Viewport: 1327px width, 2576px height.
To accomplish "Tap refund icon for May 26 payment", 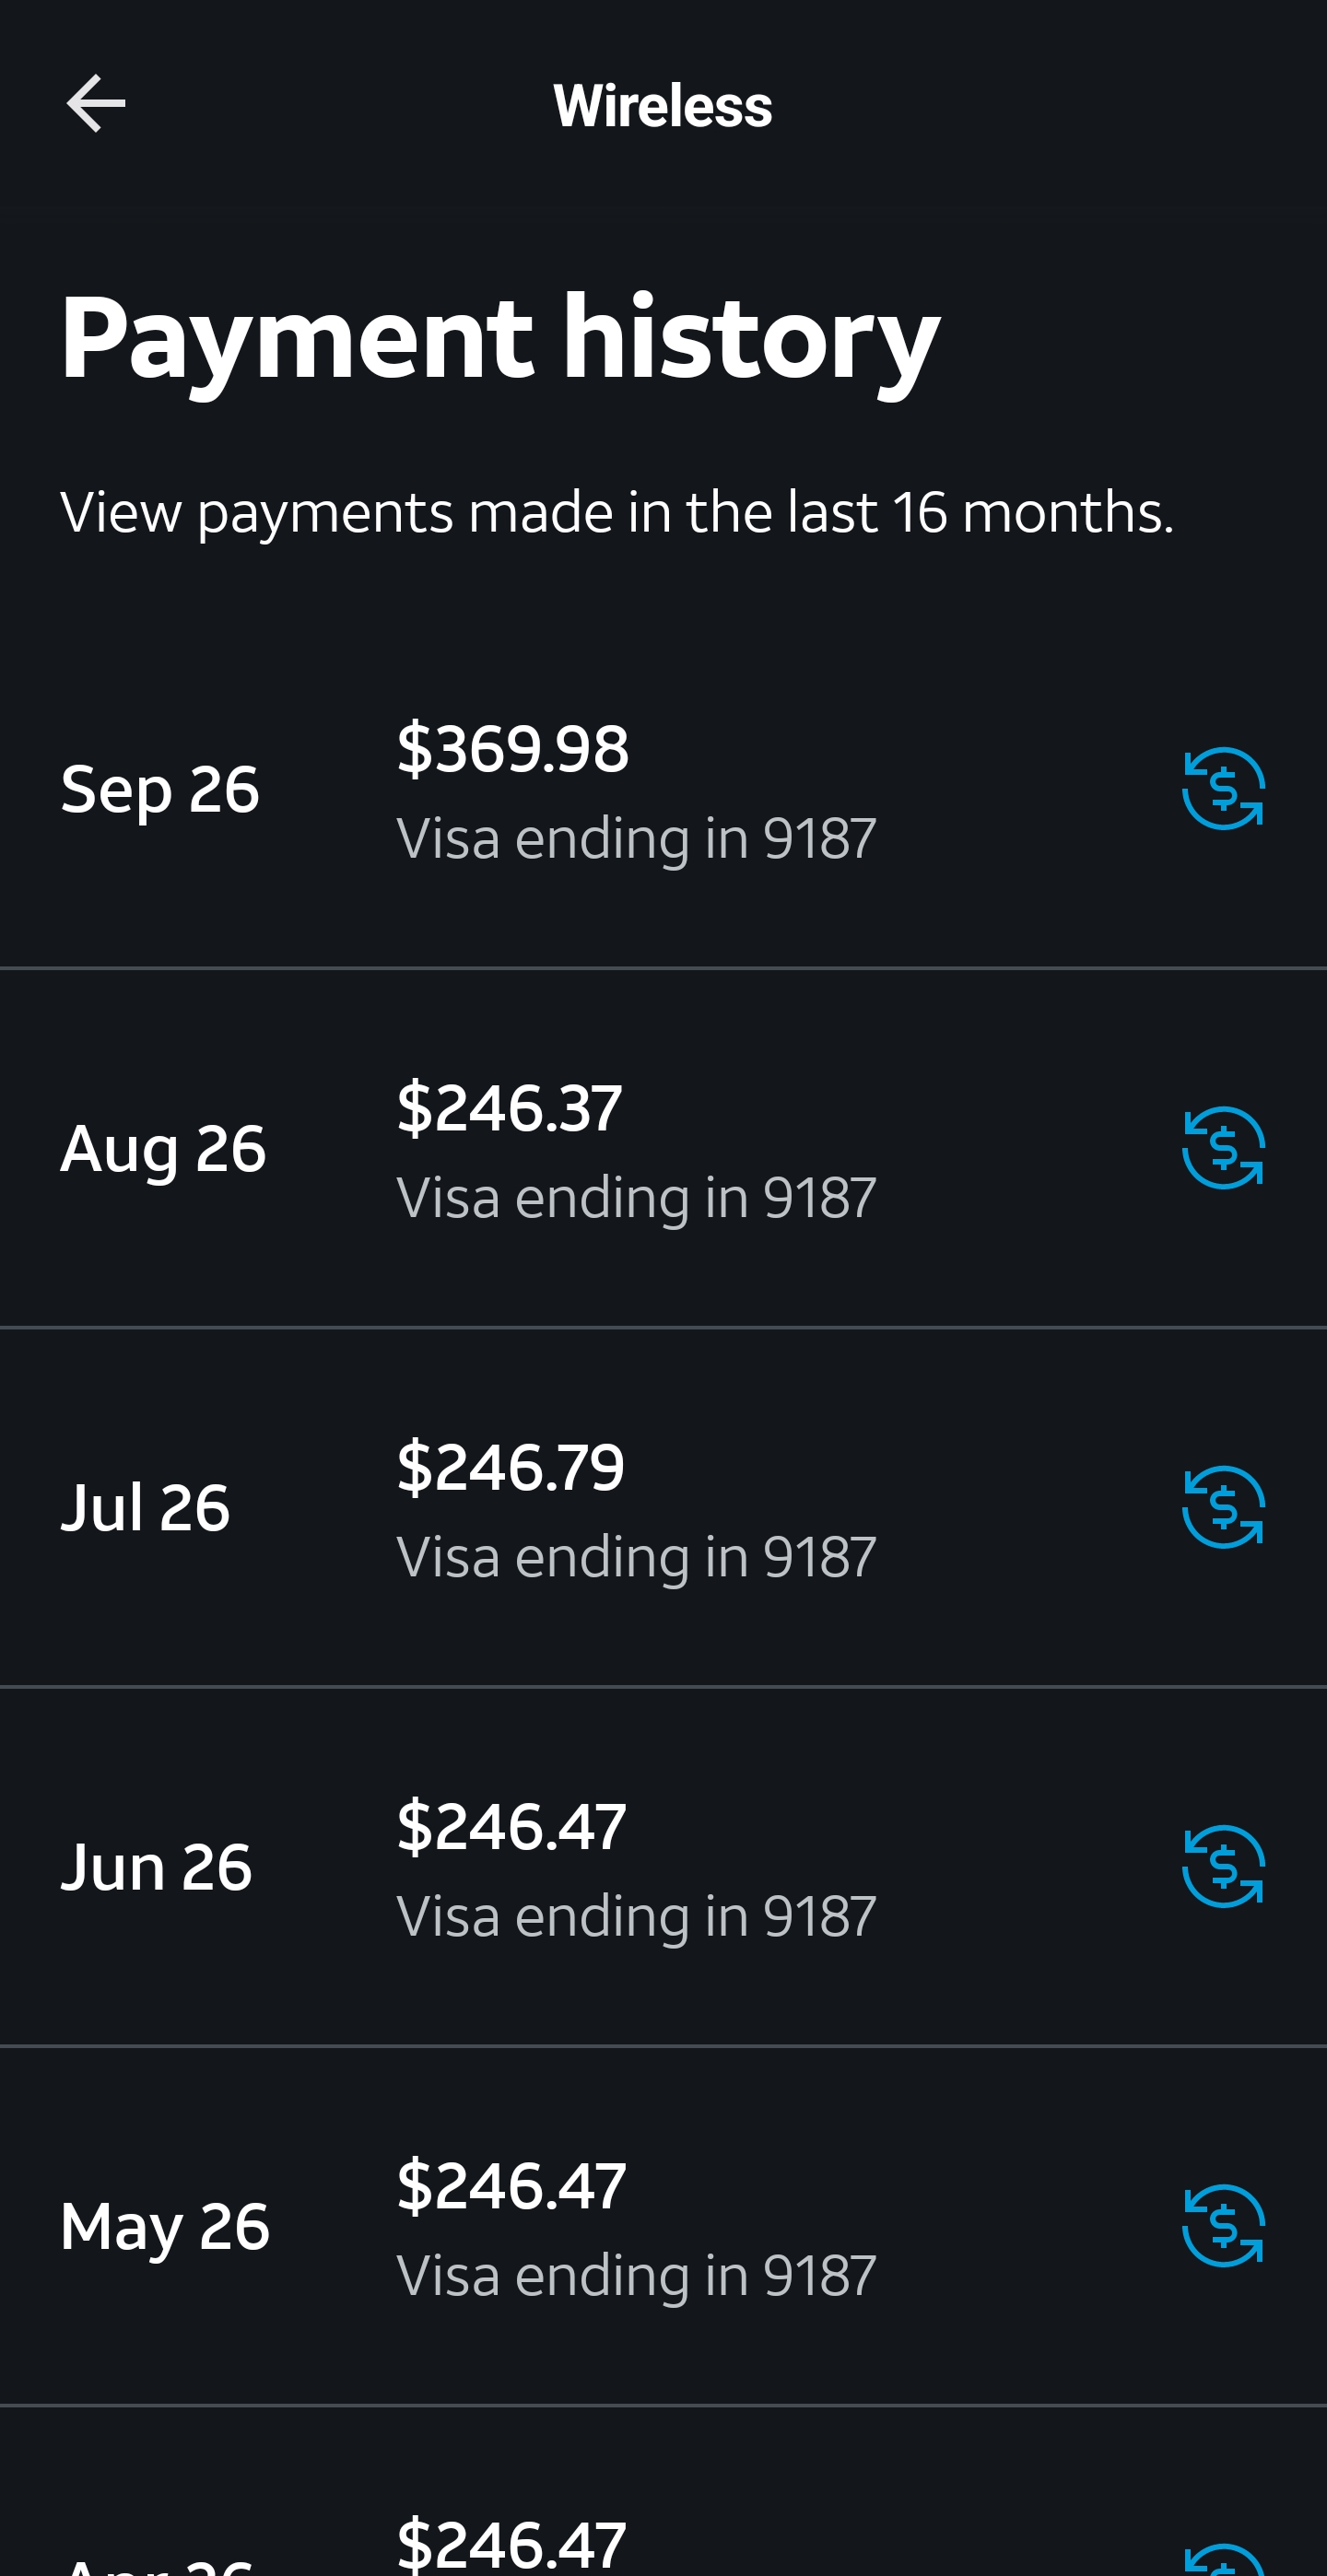I will point(1223,2225).
